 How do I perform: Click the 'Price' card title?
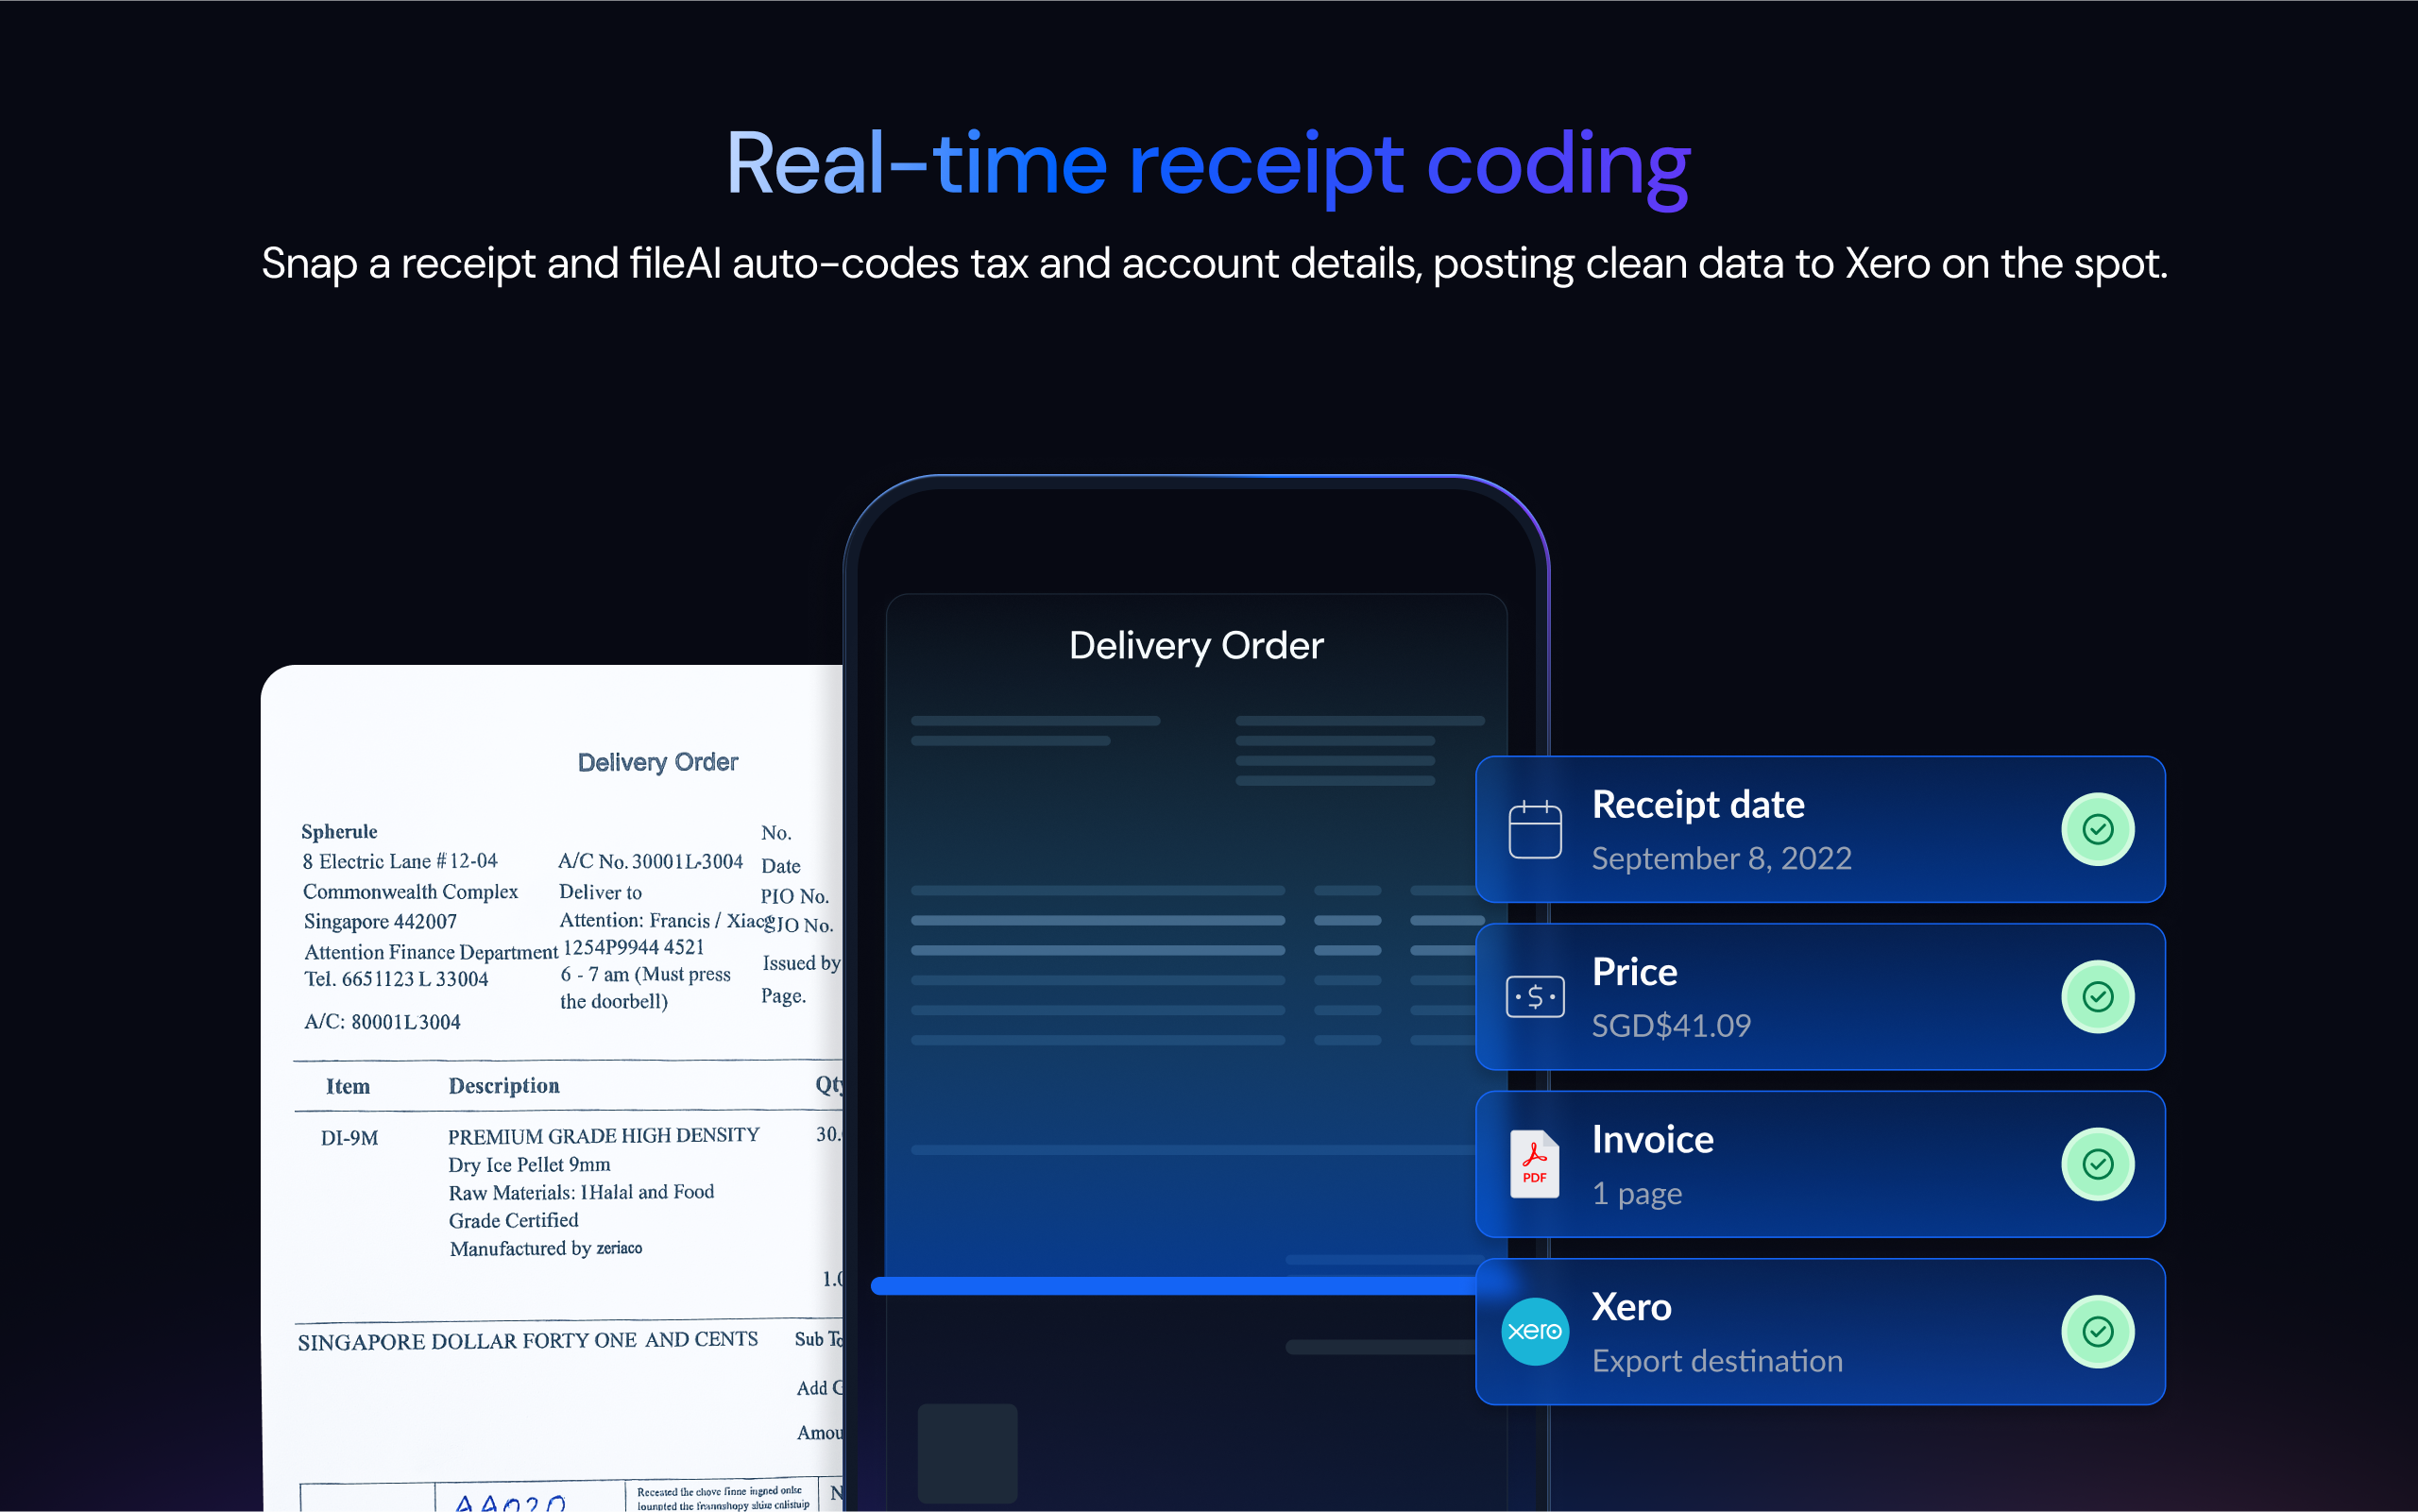(x=1634, y=972)
